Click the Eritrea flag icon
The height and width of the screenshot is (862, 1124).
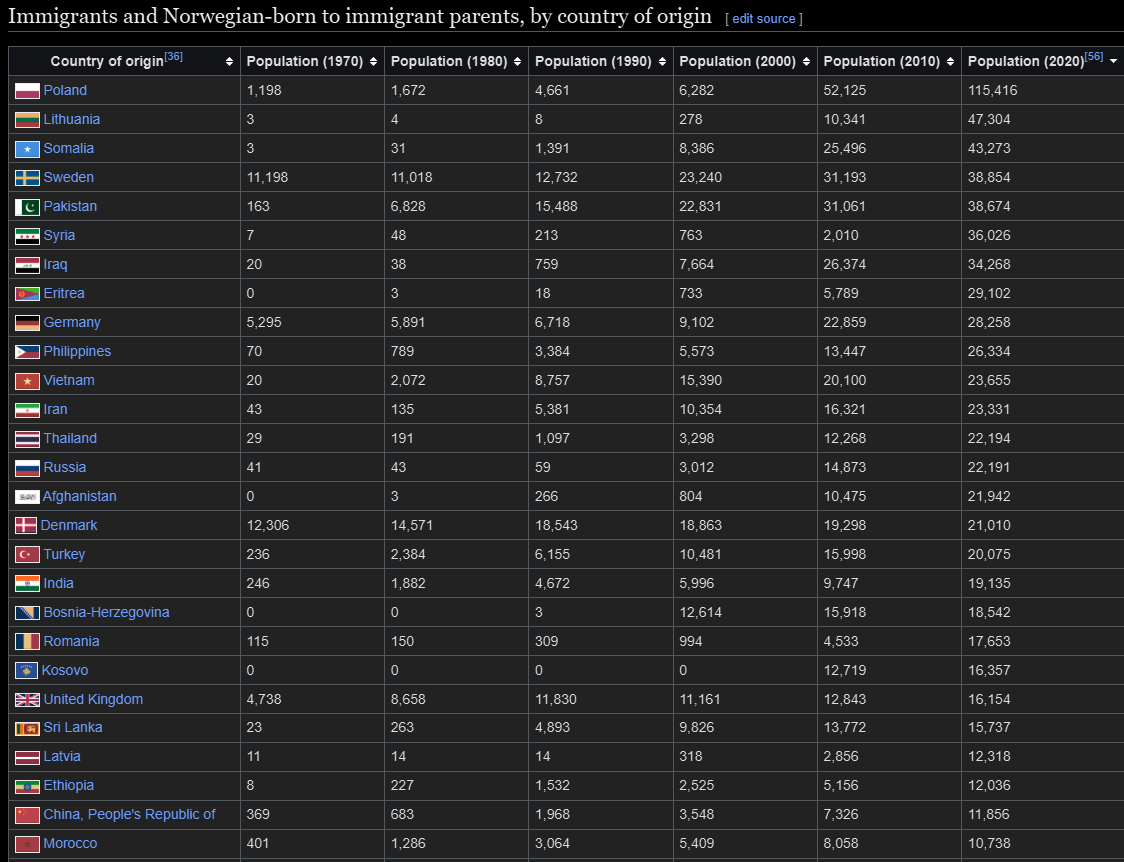coord(27,294)
